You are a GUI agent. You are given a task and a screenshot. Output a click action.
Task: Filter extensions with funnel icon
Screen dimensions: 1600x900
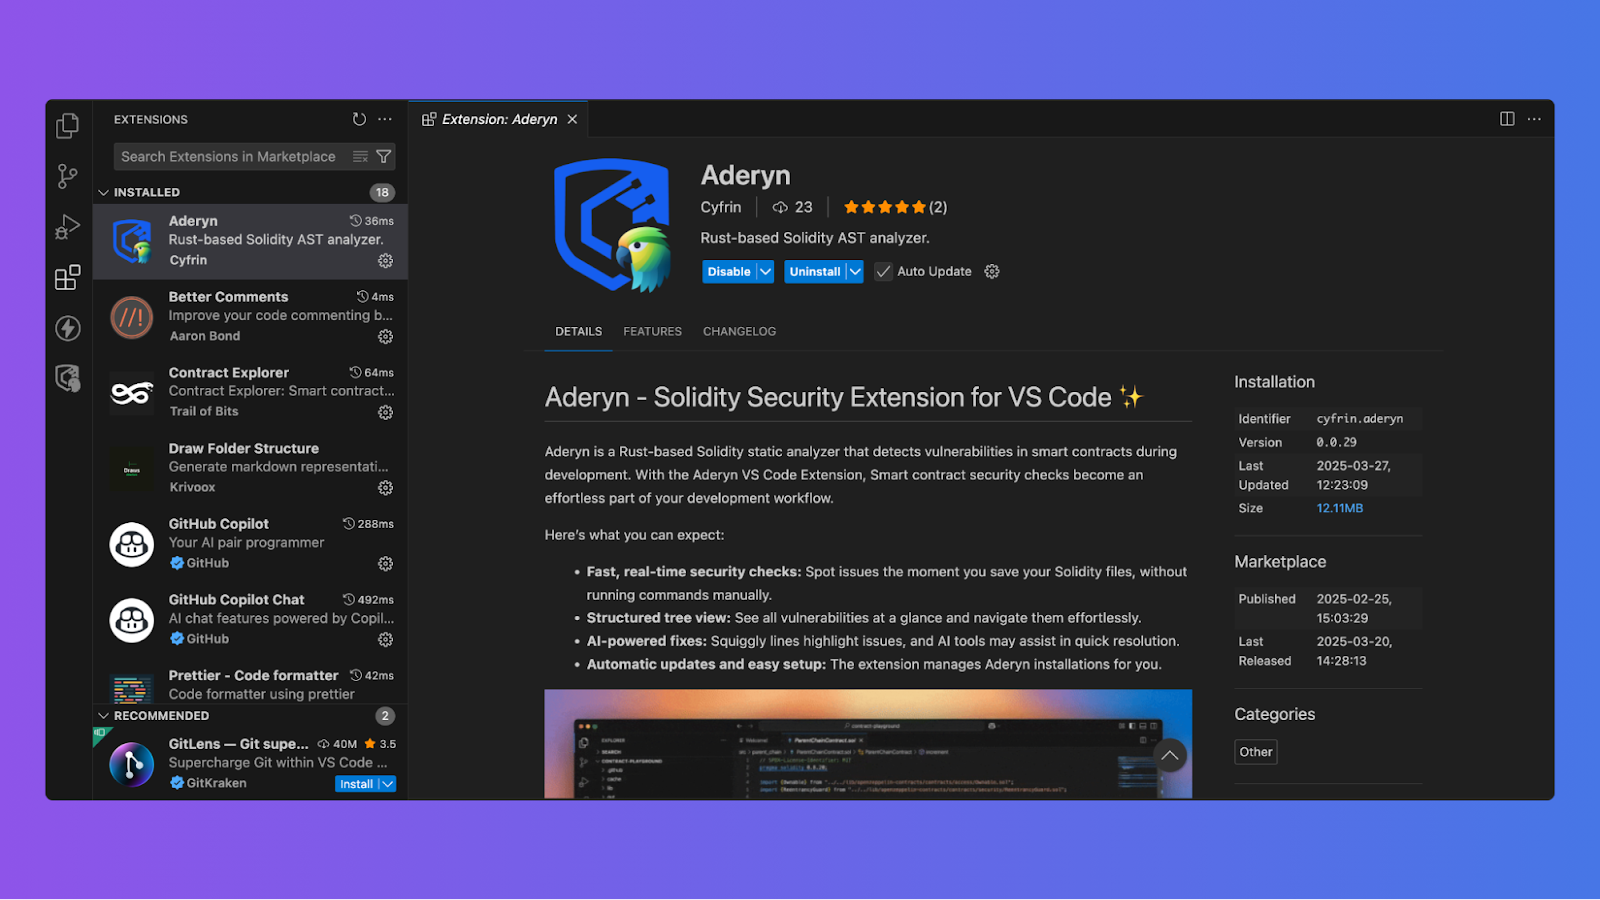click(x=383, y=157)
